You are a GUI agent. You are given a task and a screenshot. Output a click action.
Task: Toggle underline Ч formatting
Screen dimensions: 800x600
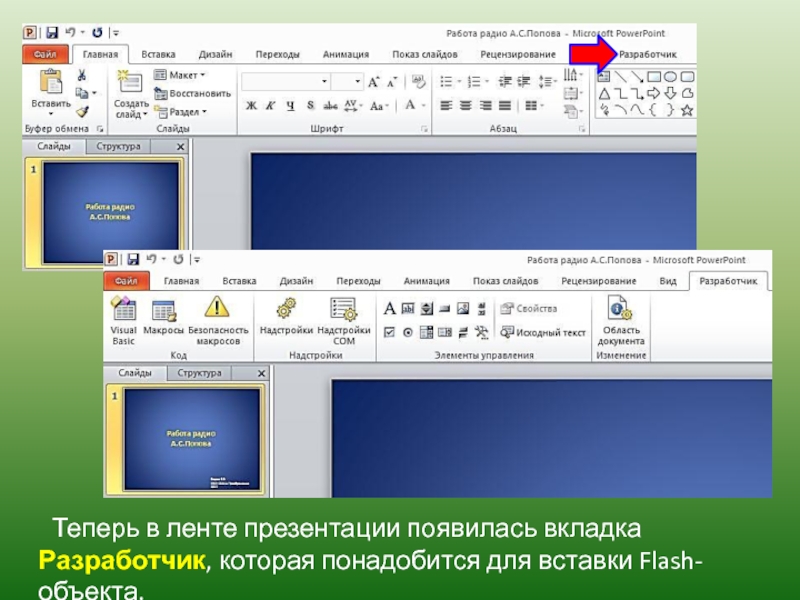(x=290, y=106)
